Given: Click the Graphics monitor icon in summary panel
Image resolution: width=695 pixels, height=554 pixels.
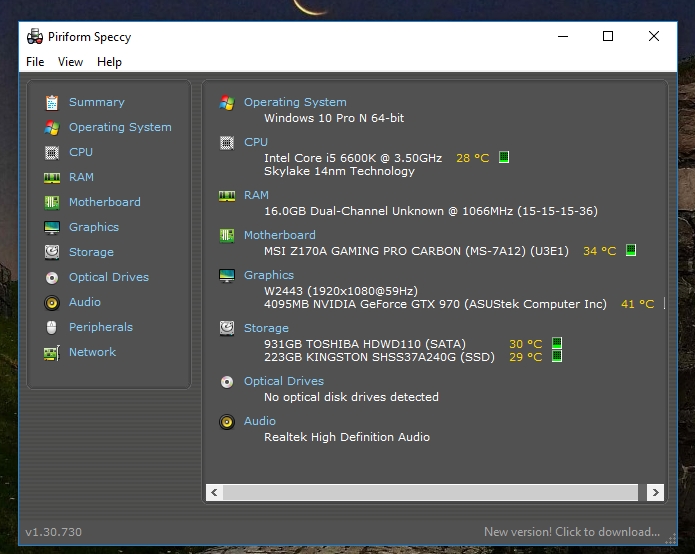Looking at the screenshot, I should pos(227,275).
